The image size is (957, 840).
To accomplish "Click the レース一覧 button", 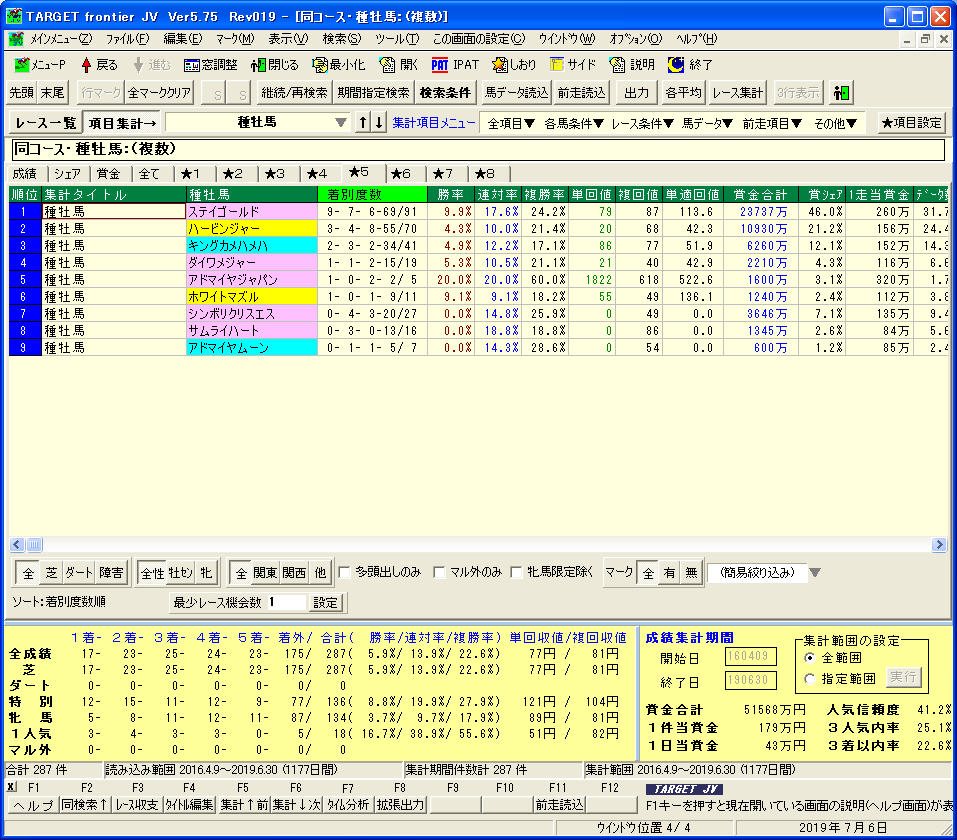I will [x=46, y=123].
